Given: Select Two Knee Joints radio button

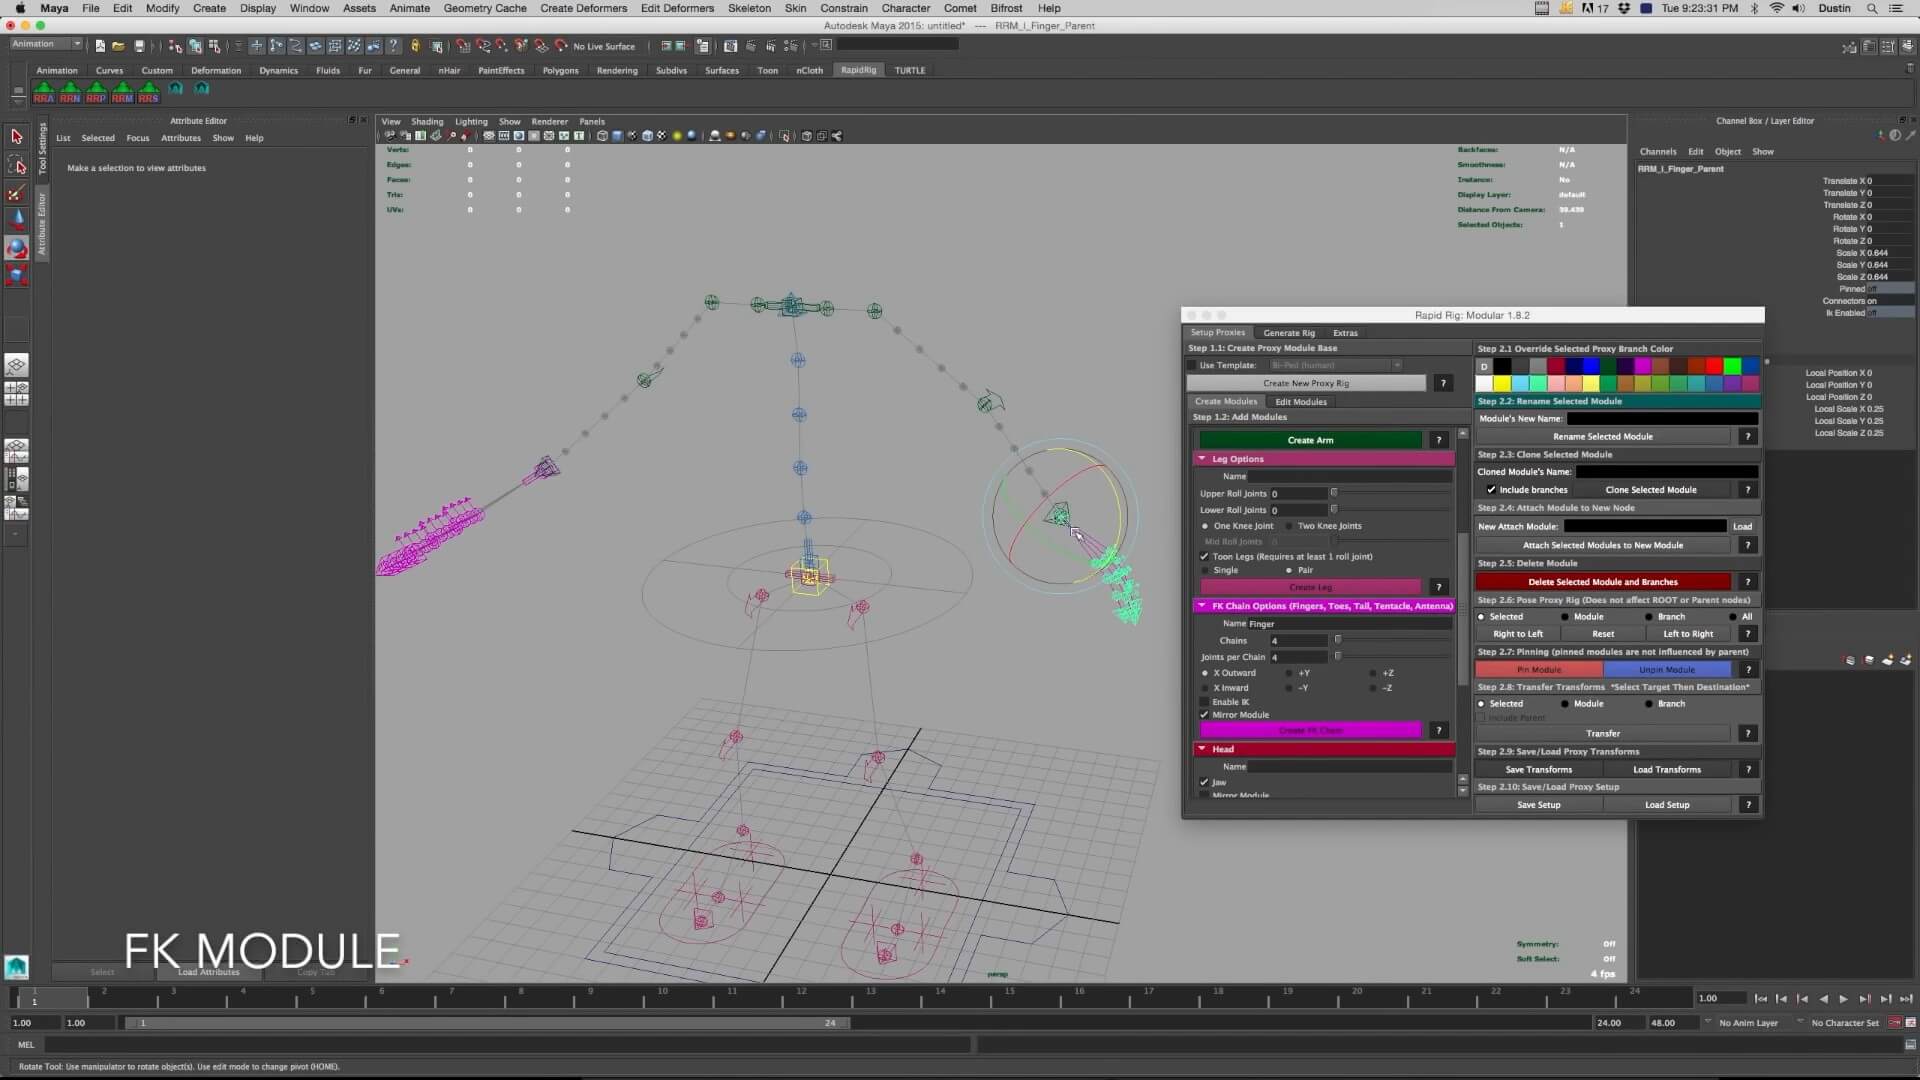Looking at the screenshot, I should click(1289, 526).
